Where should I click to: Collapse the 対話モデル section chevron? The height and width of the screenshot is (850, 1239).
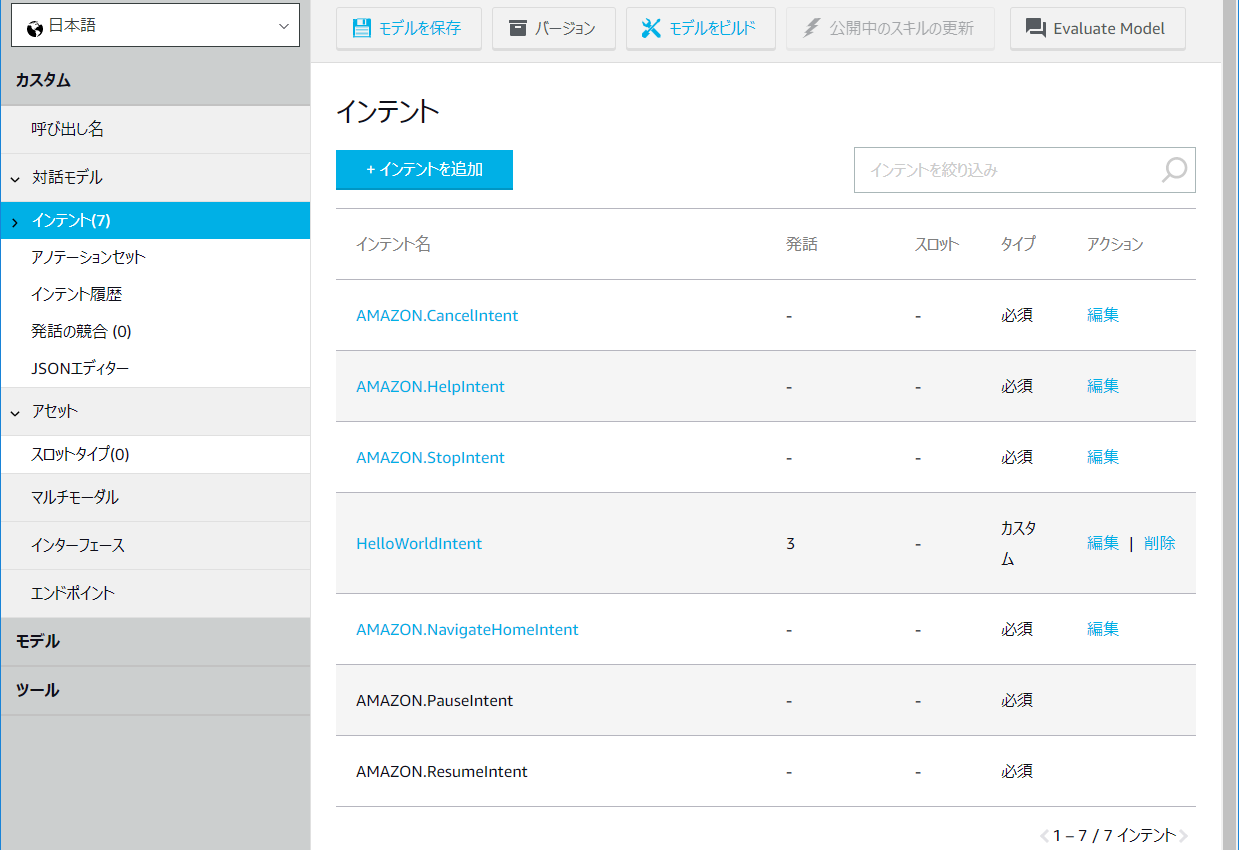tap(15, 179)
